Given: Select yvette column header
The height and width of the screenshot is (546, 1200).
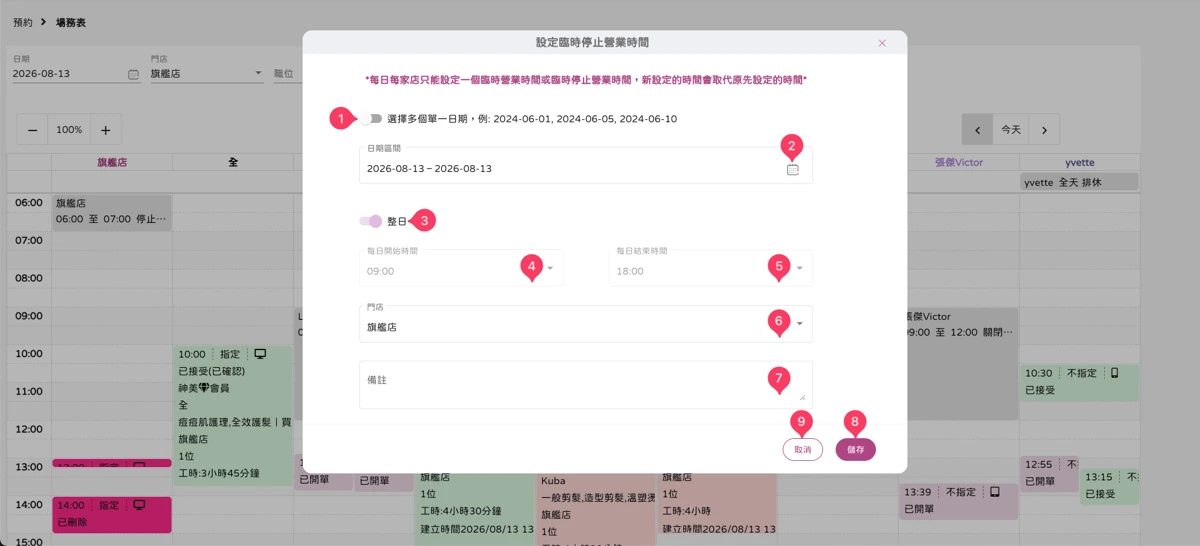Looking at the screenshot, I should coord(1078,162).
